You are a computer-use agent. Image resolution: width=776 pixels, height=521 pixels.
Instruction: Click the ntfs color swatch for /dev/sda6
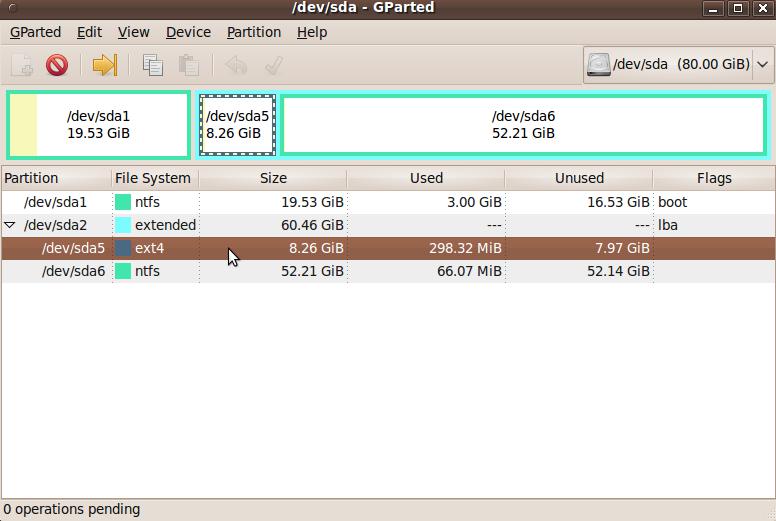(x=123, y=271)
